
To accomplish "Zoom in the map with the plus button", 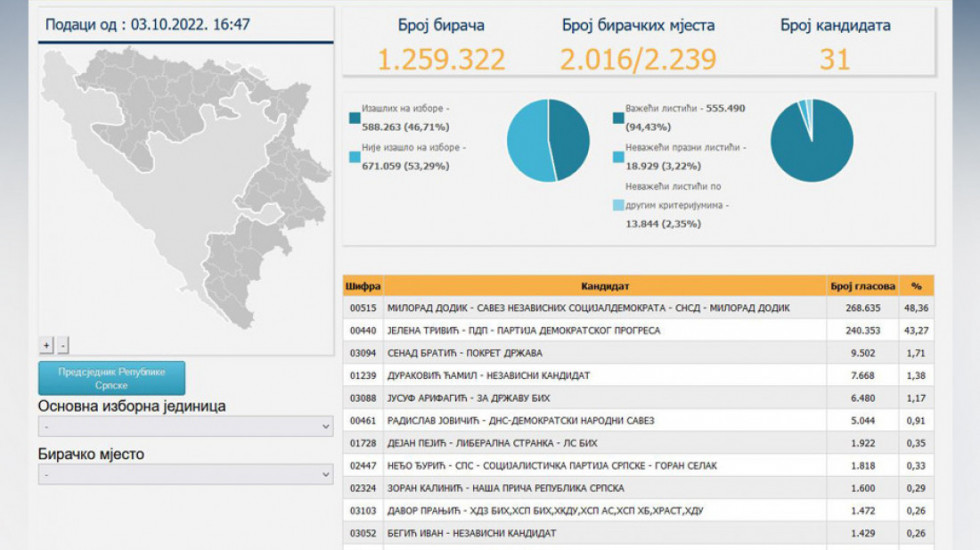I will 46,345.
